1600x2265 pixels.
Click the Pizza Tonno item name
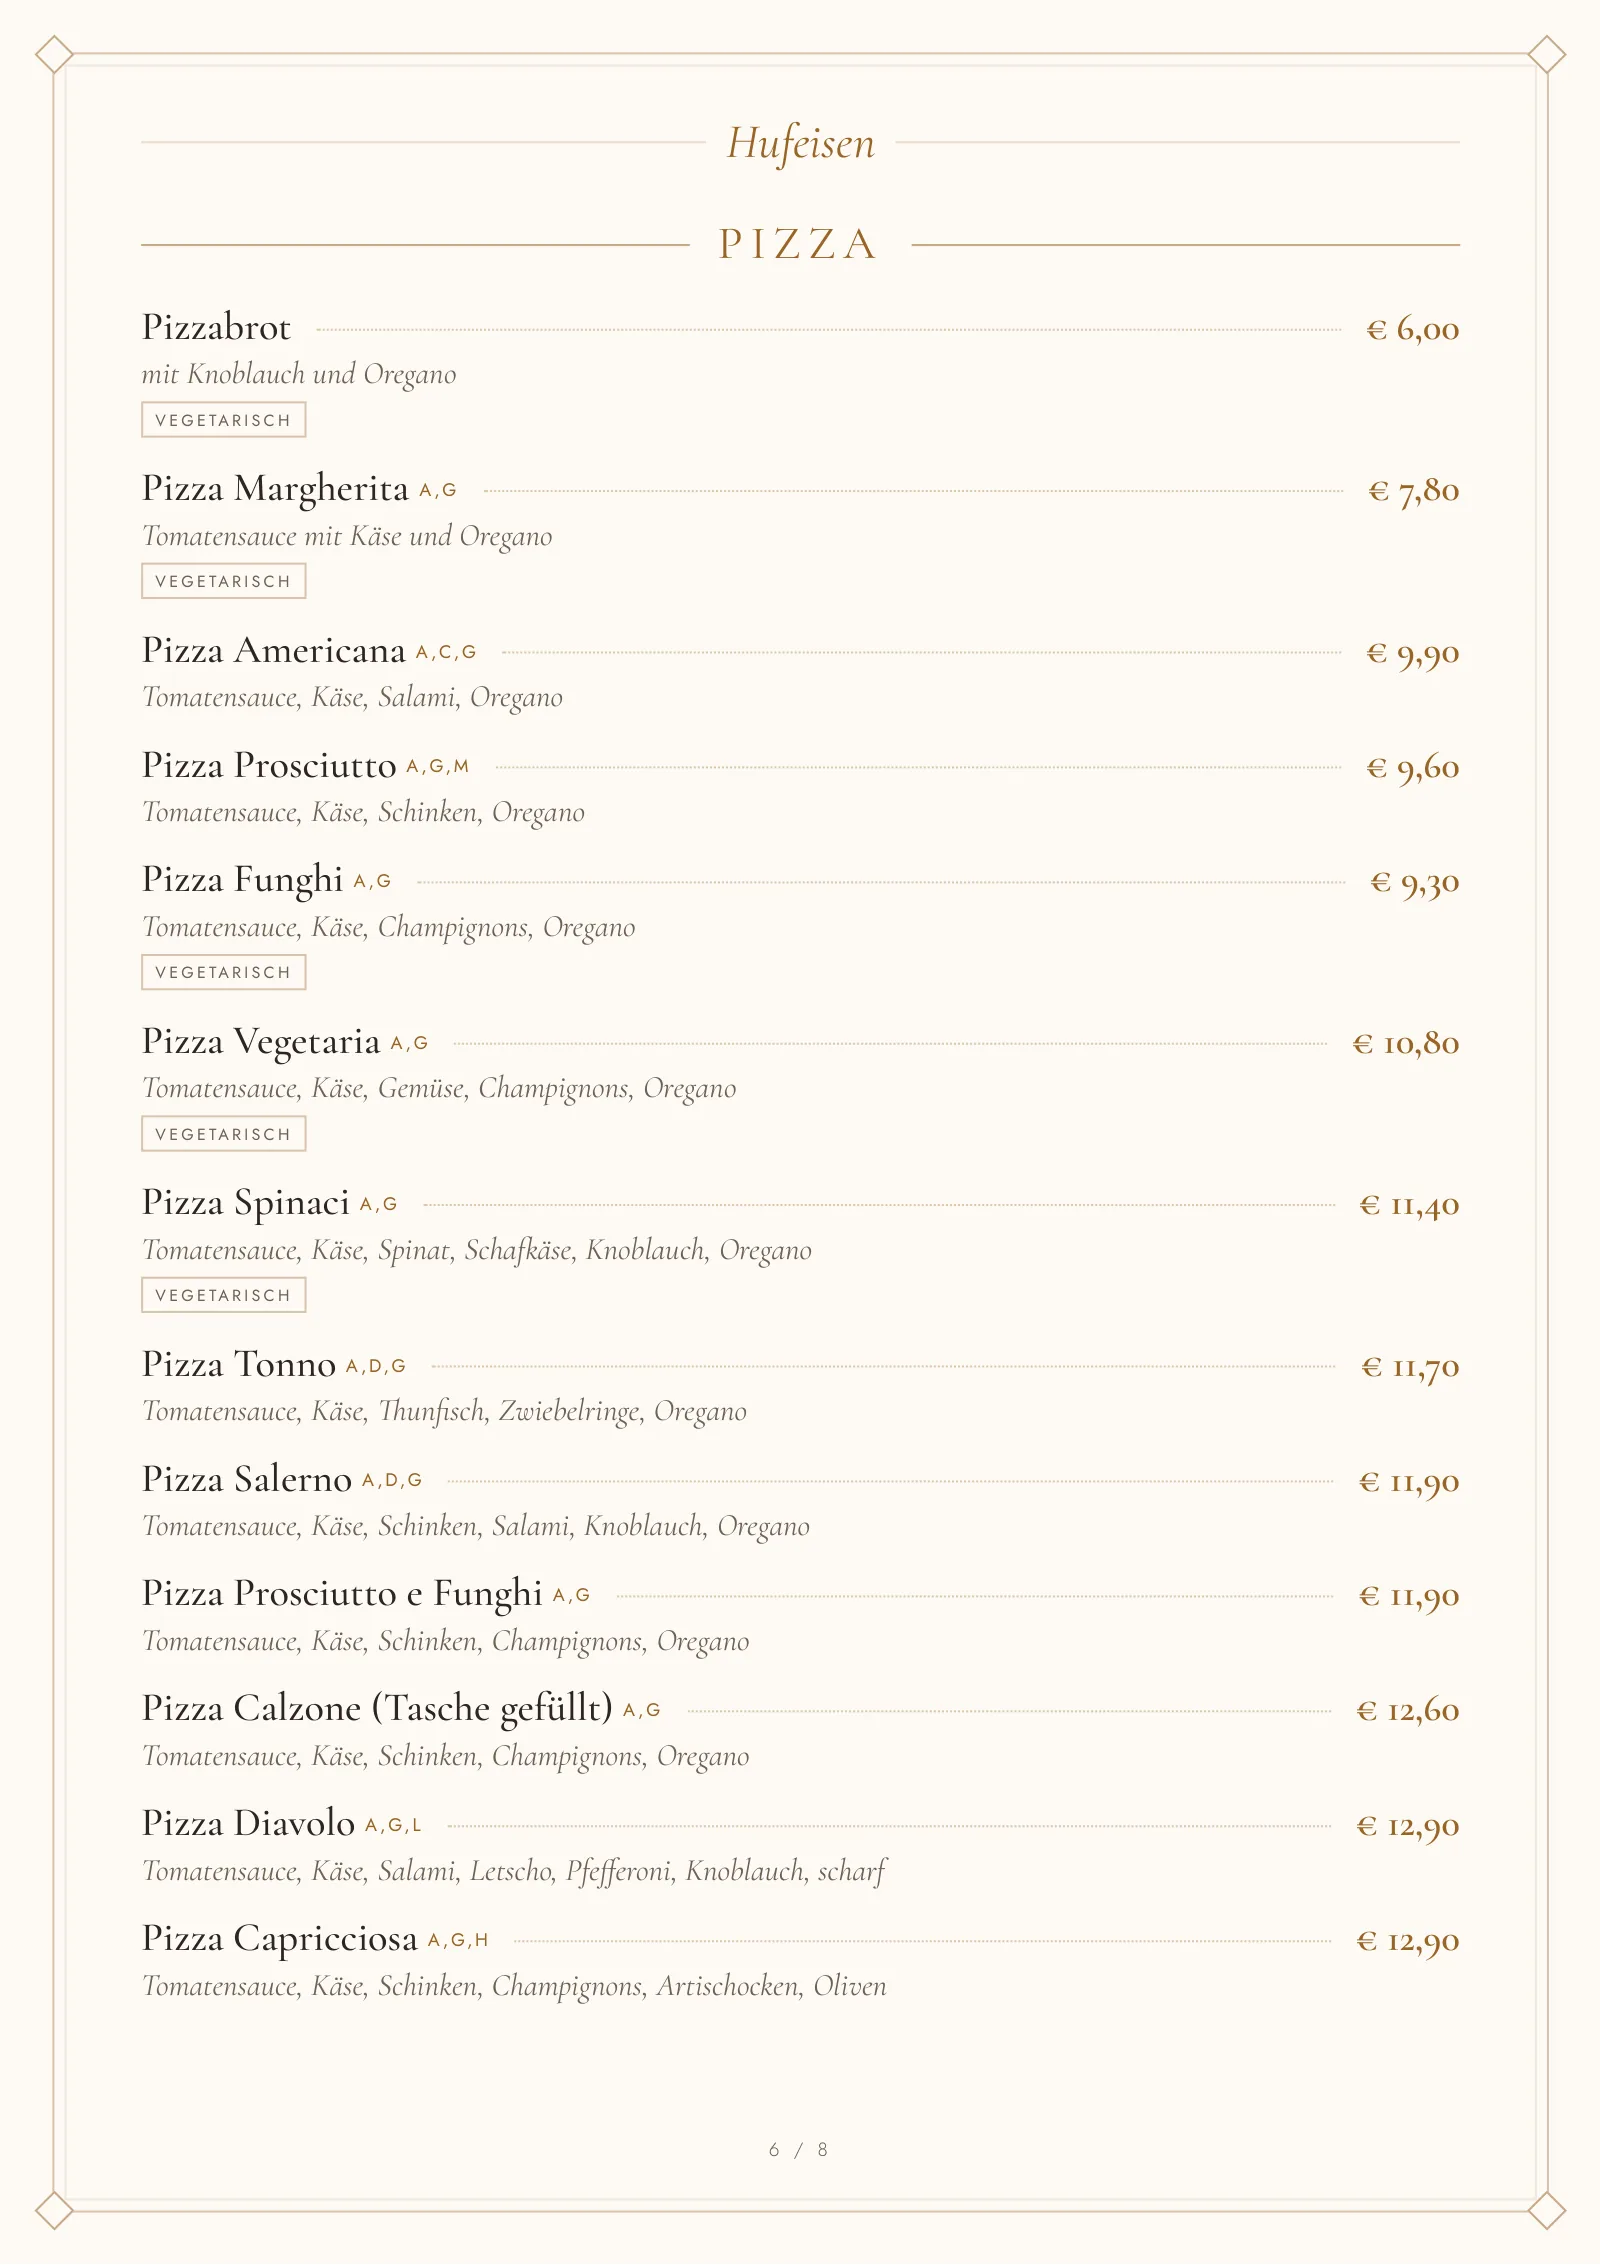pyautogui.click(x=238, y=1365)
